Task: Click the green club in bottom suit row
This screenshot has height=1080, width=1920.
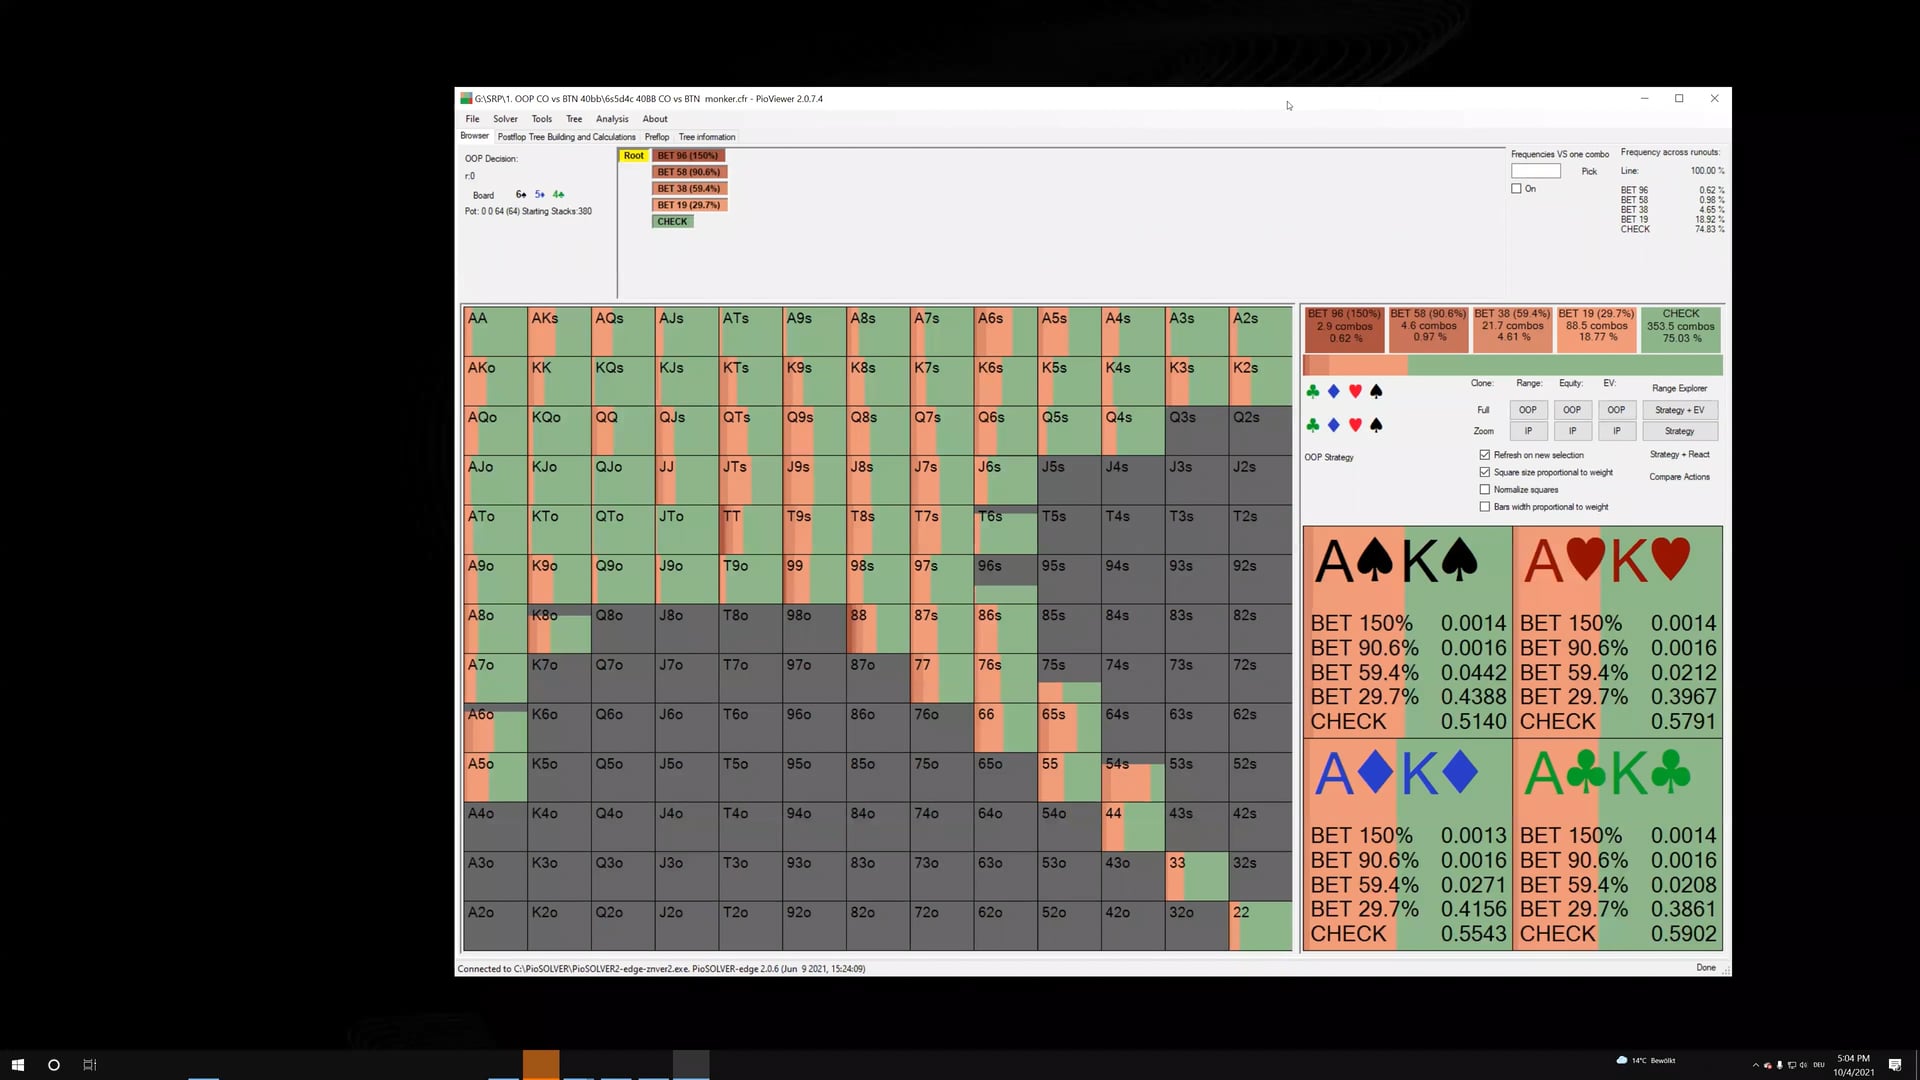Action: coord(1313,425)
